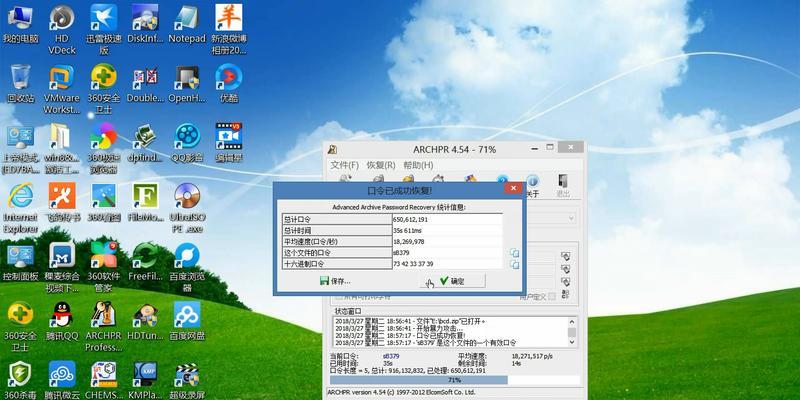Open the dpfind desktop shortcut

pyautogui.click(x=145, y=143)
